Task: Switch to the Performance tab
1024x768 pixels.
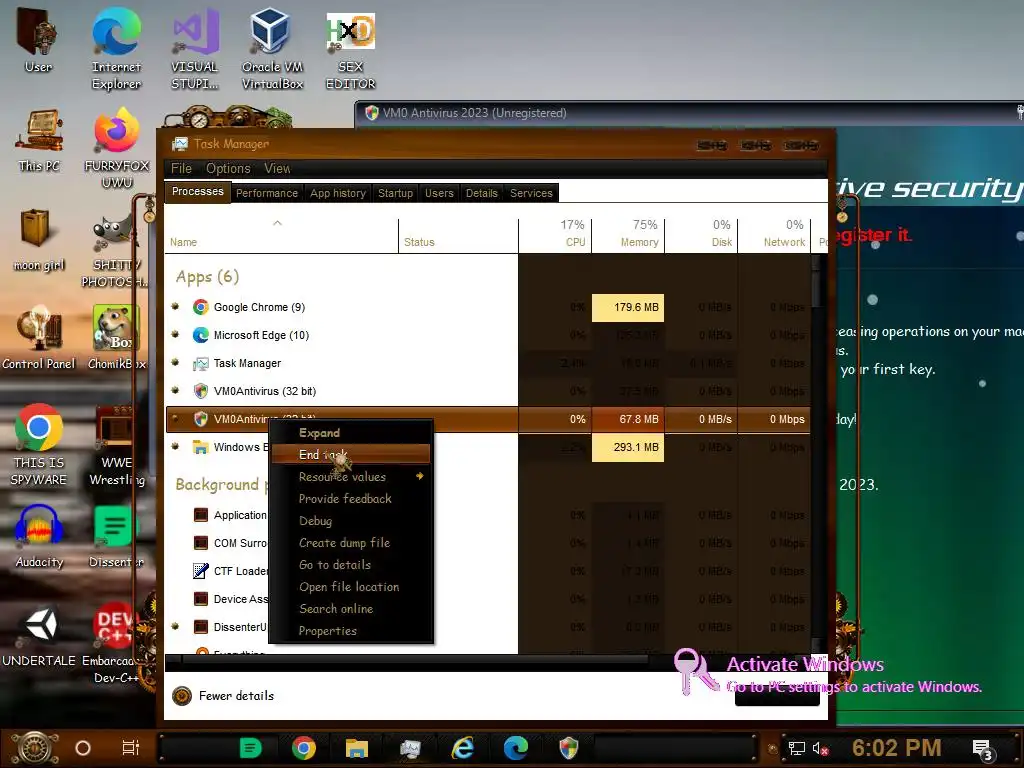Action: click(266, 193)
